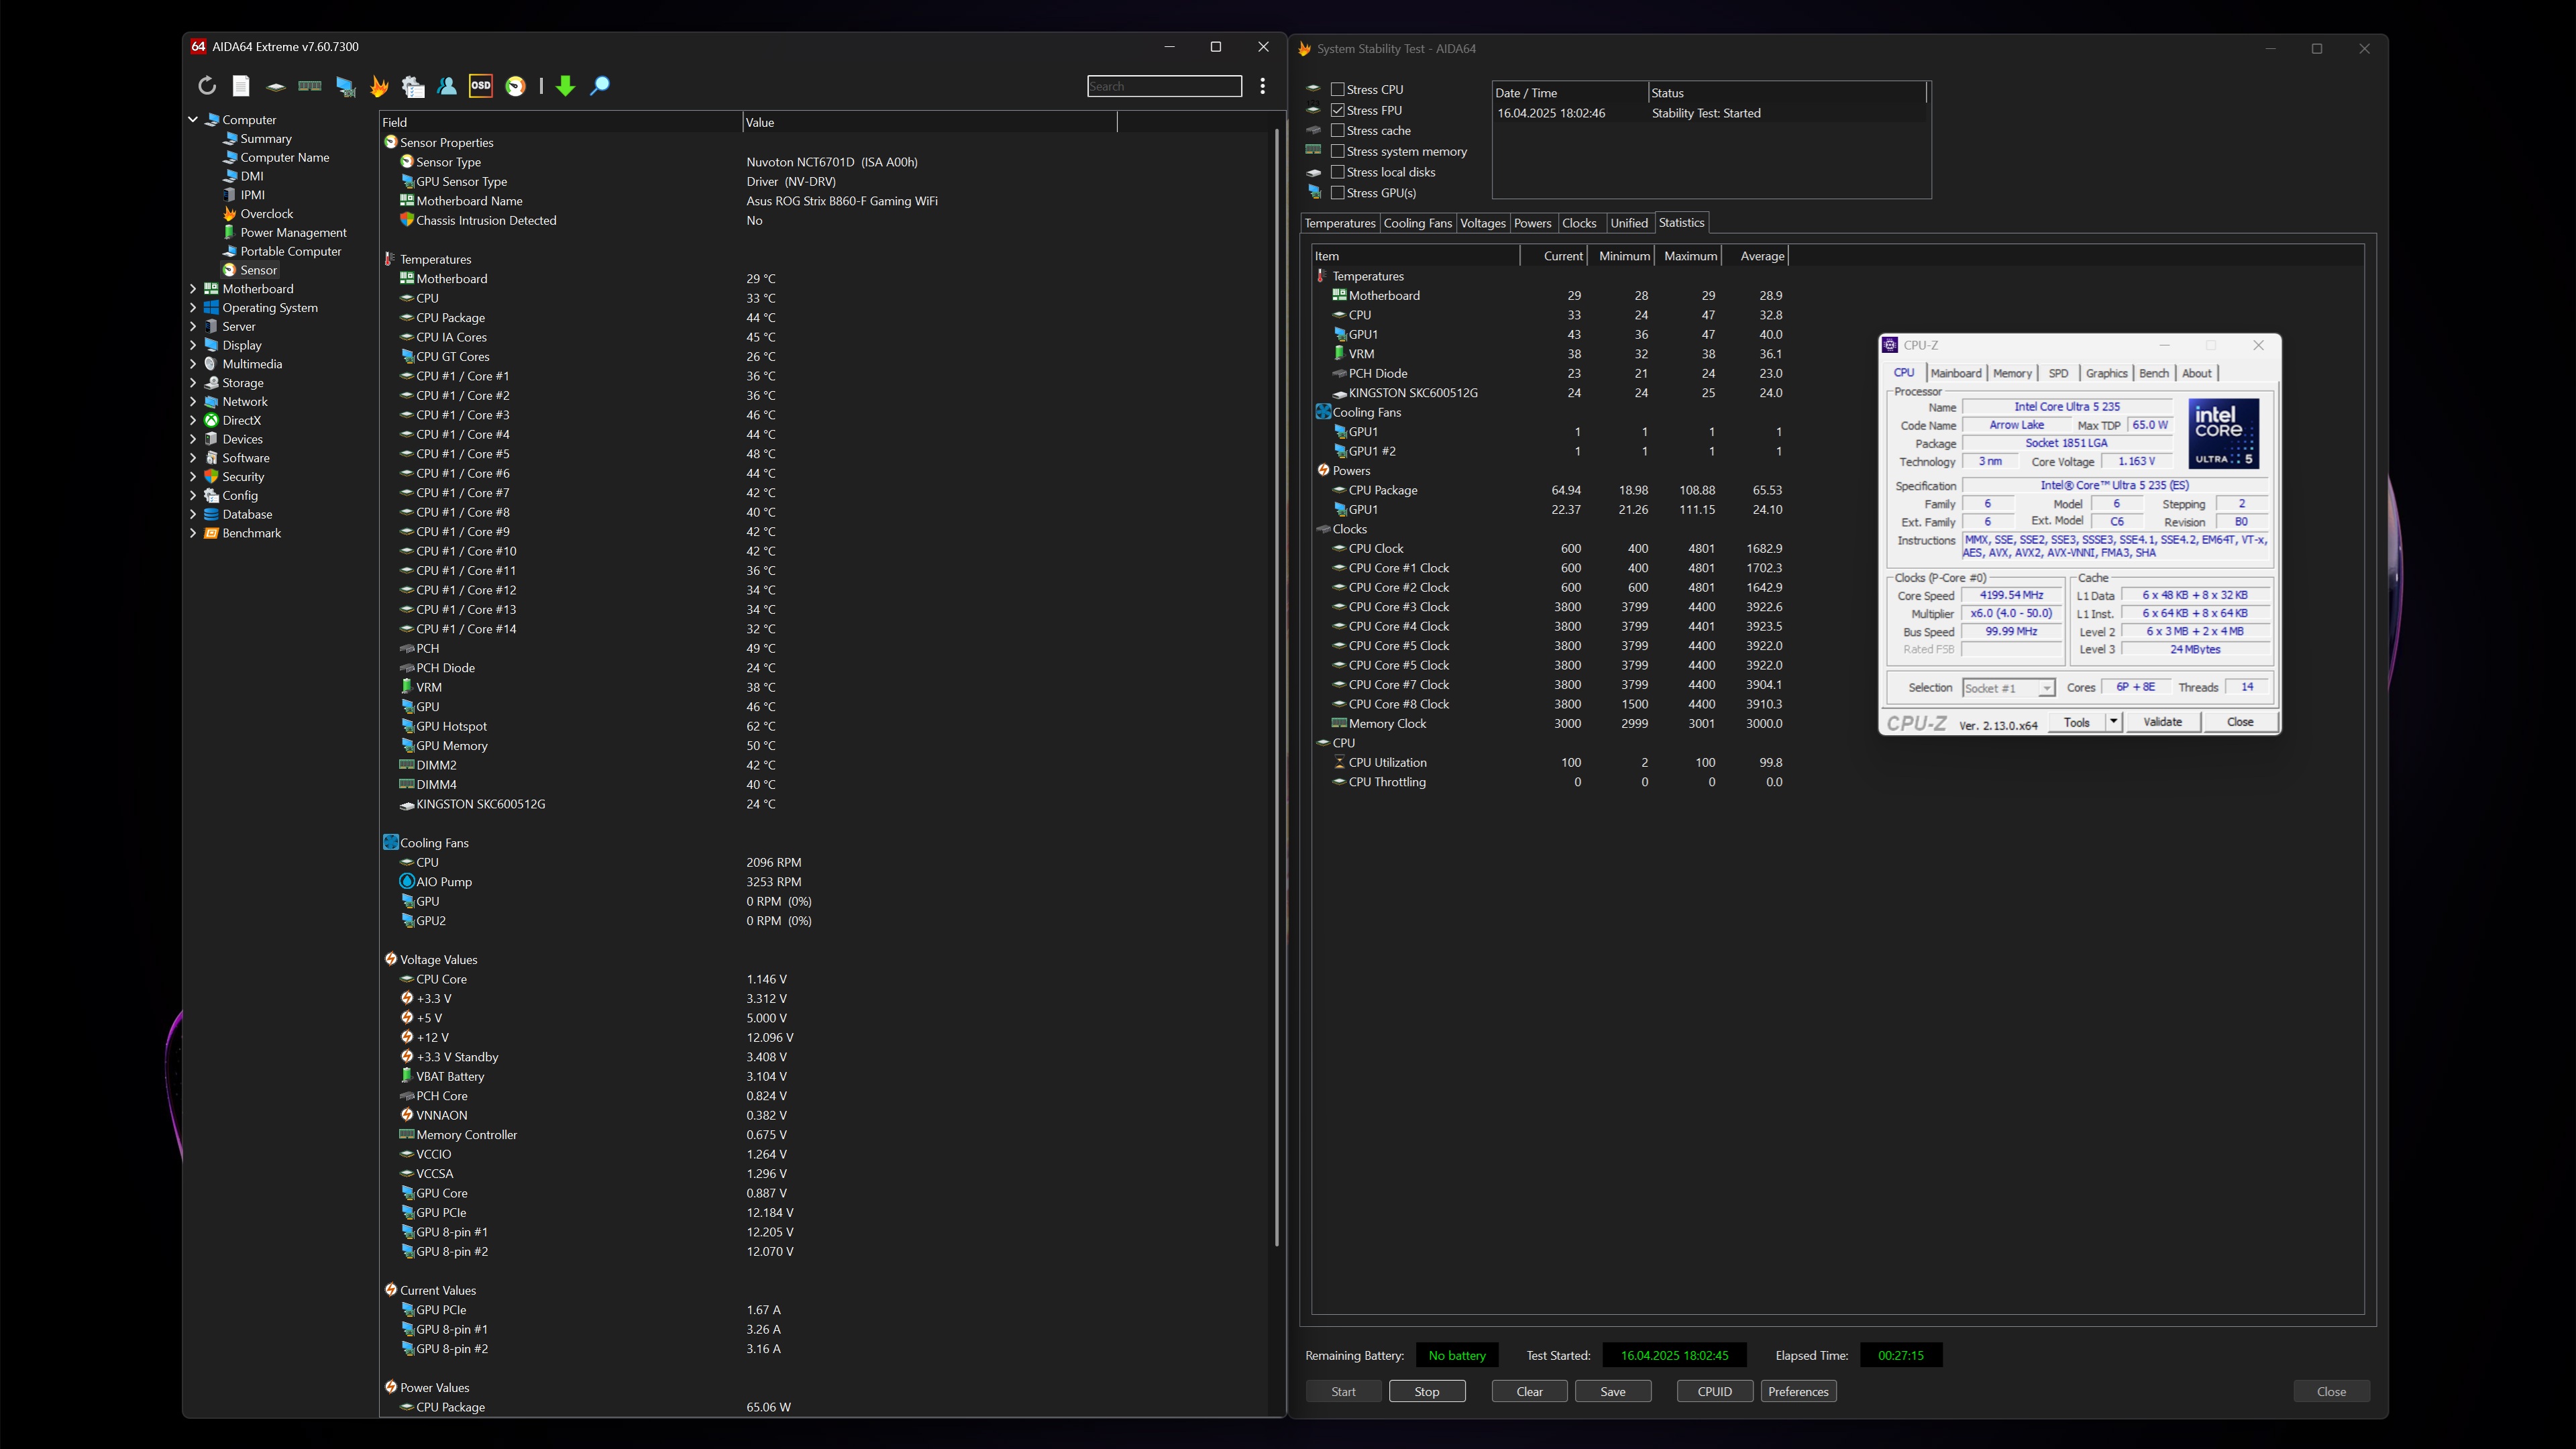2576x1449 pixels.
Task: Switch to the Temperatures tab
Action: click(x=1340, y=223)
